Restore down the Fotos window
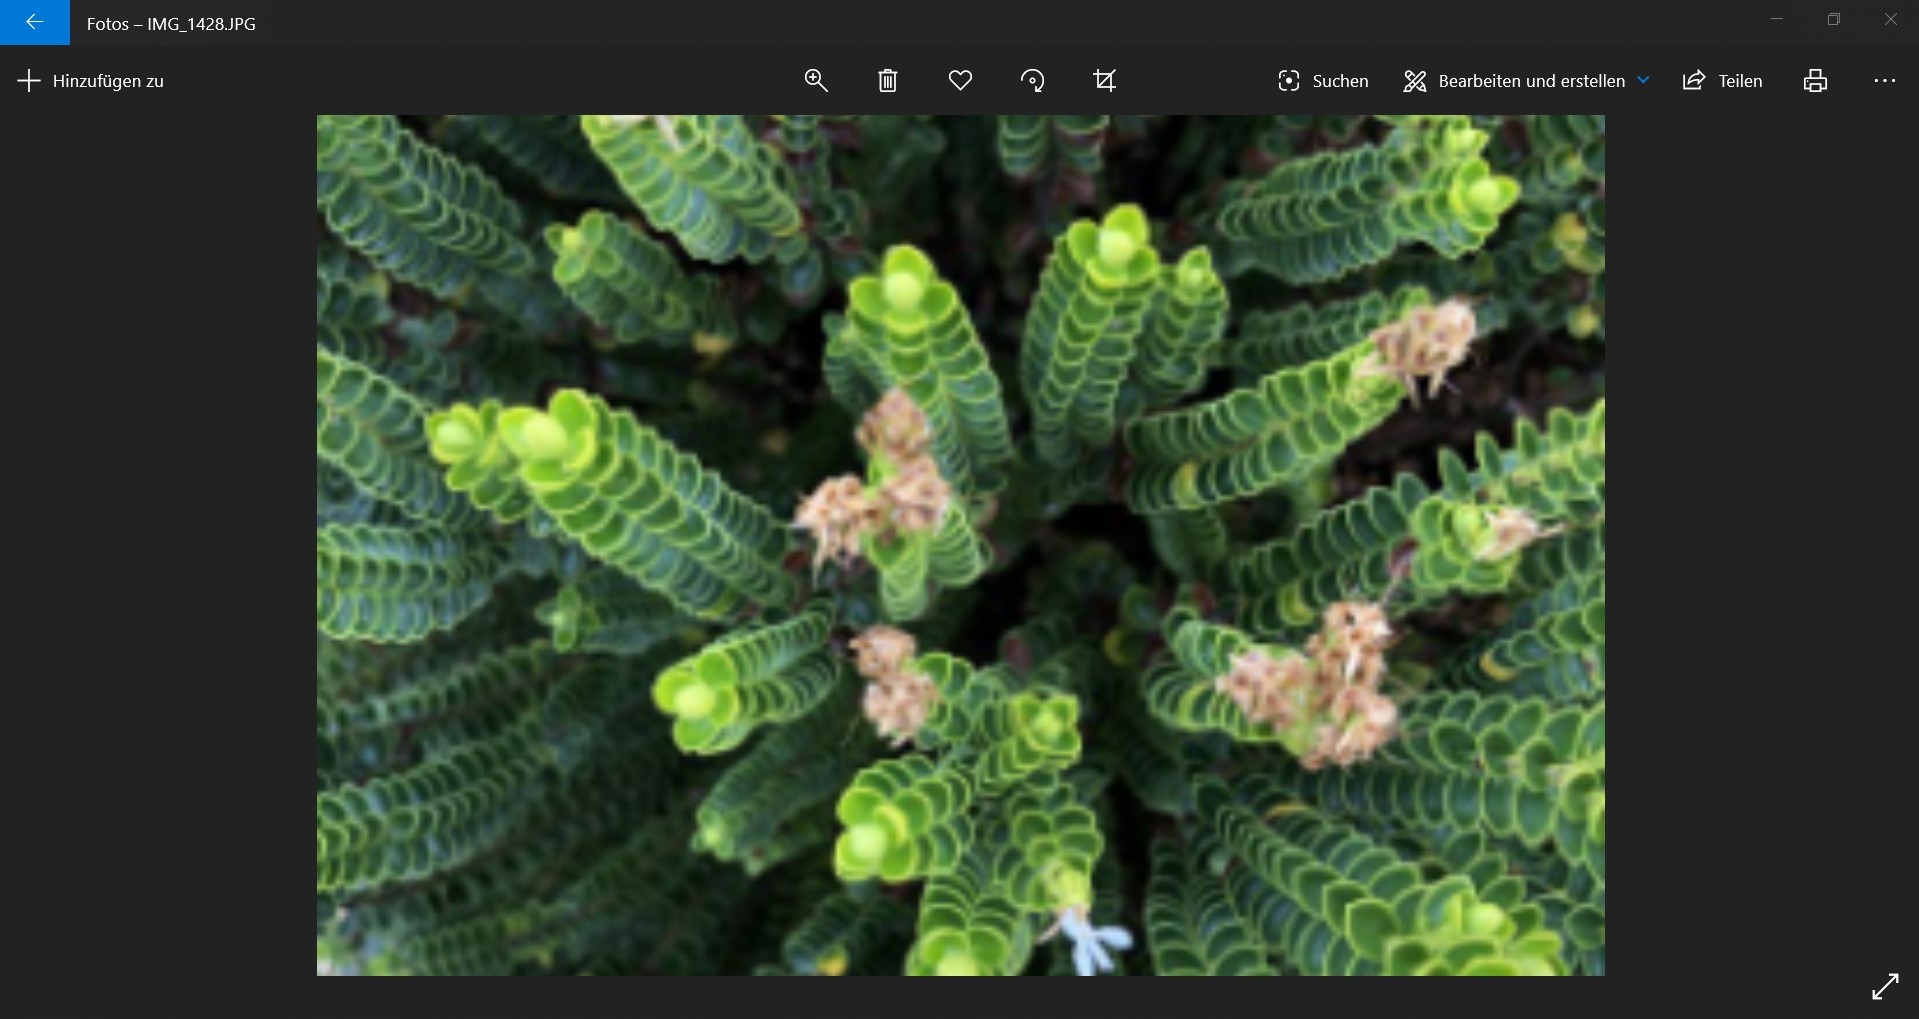This screenshot has height=1019, width=1919. pos(1834,20)
